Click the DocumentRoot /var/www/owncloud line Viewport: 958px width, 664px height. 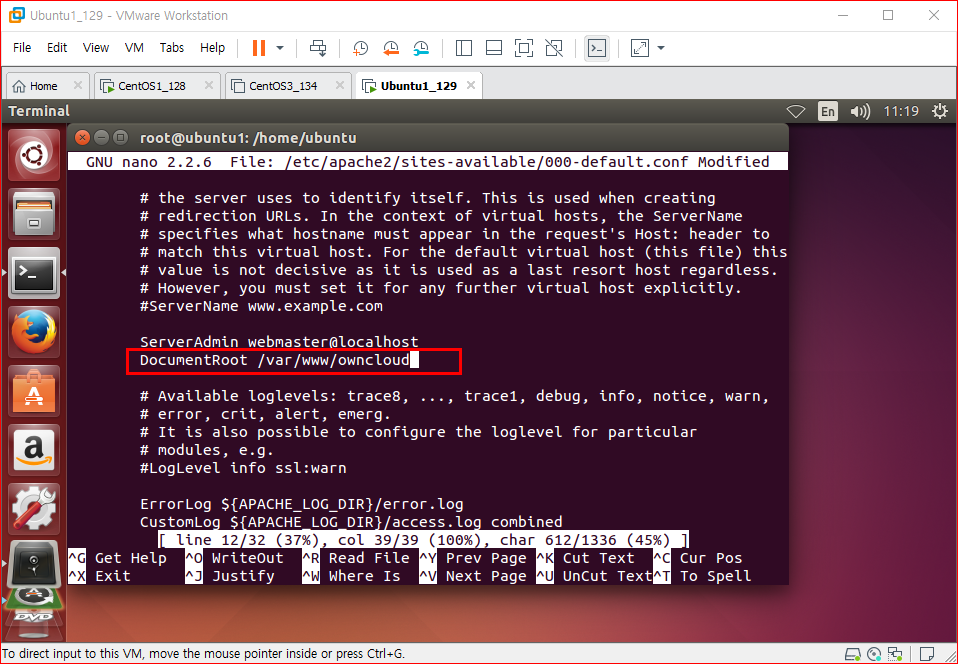[x=275, y=360]
